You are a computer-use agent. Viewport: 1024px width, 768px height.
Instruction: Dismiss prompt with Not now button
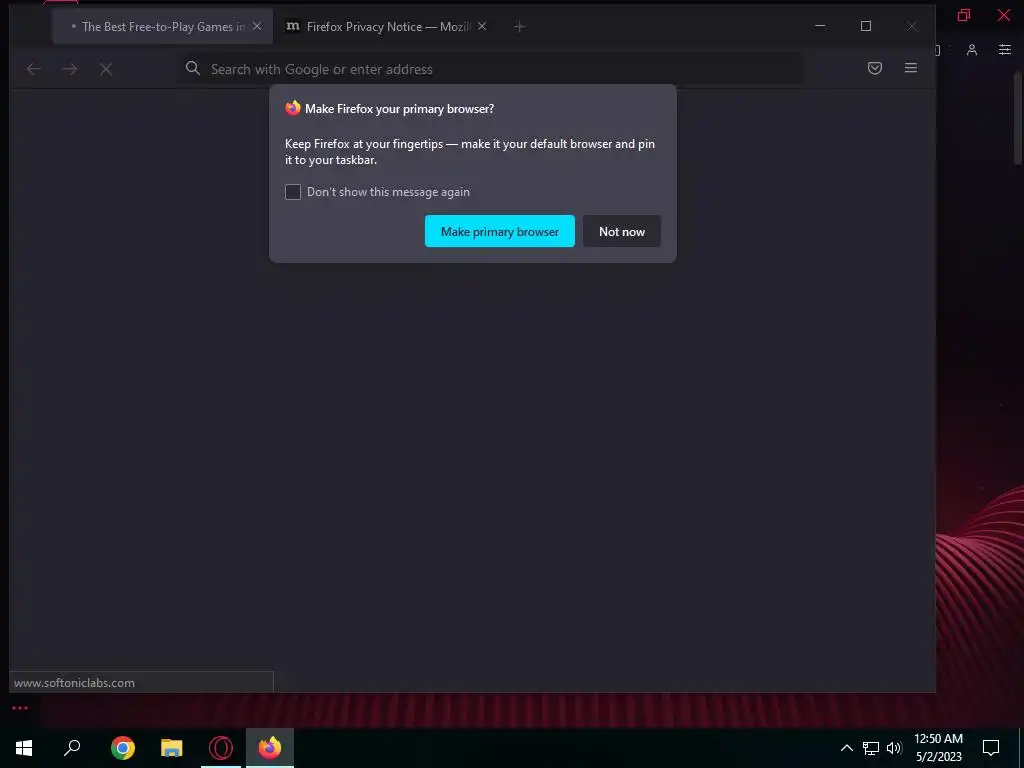tap(622, 231)
